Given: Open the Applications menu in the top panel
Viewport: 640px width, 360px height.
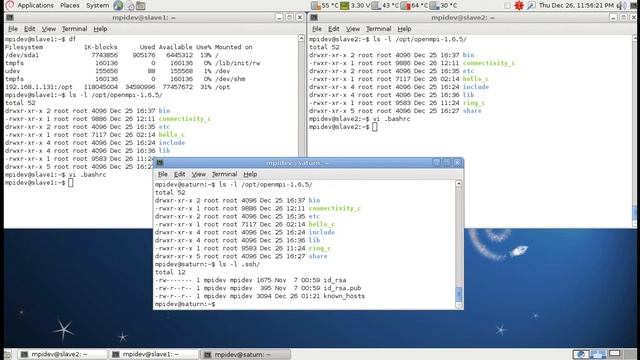Looking at the screenshot, I should tap(35, 5).
